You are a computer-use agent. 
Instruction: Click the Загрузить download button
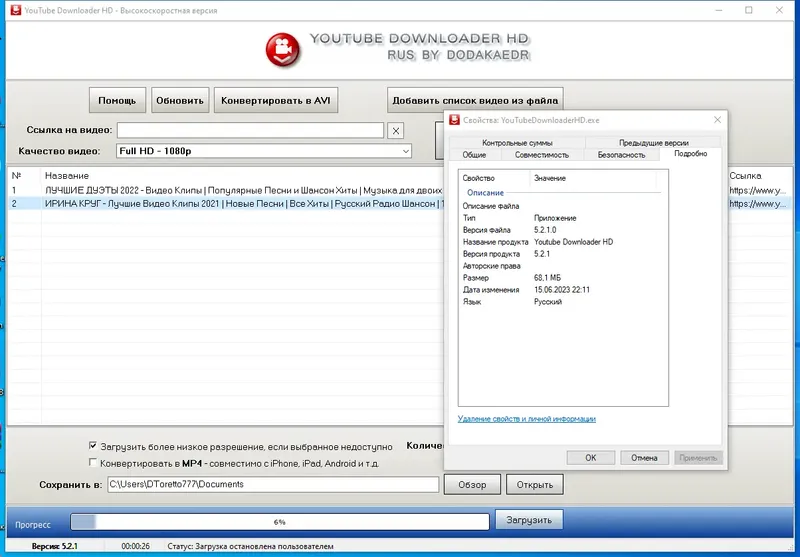click(529, 520)
